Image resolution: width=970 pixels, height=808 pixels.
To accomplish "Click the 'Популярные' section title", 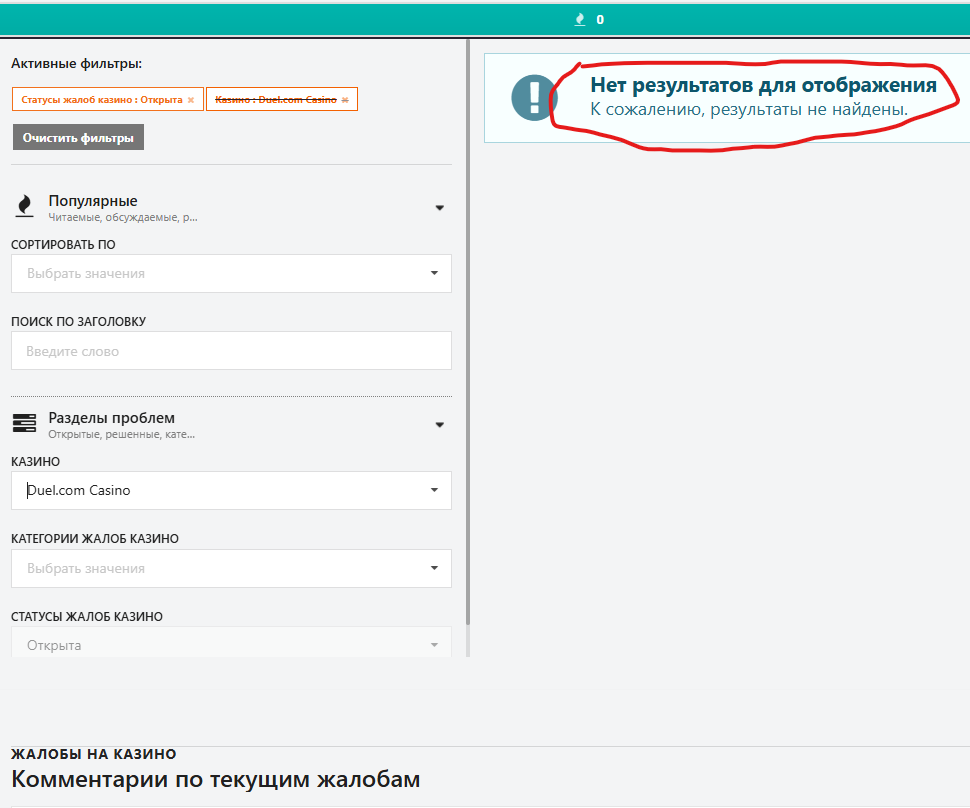I will [93, 201].
